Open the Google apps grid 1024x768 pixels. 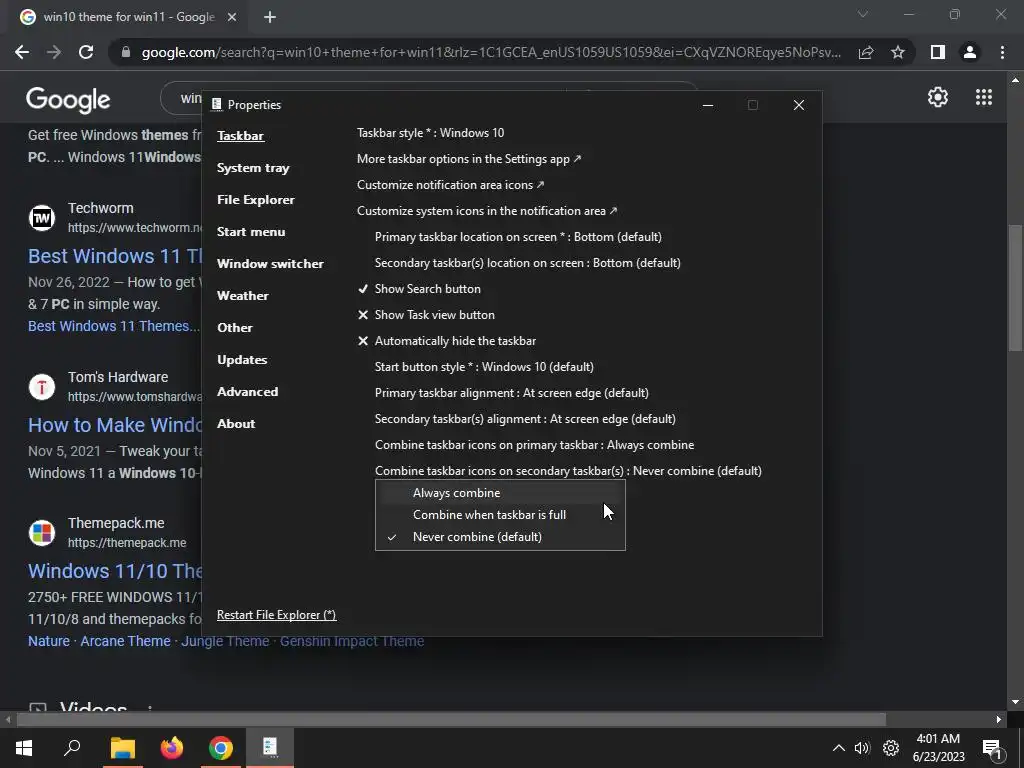coord(984,97)
